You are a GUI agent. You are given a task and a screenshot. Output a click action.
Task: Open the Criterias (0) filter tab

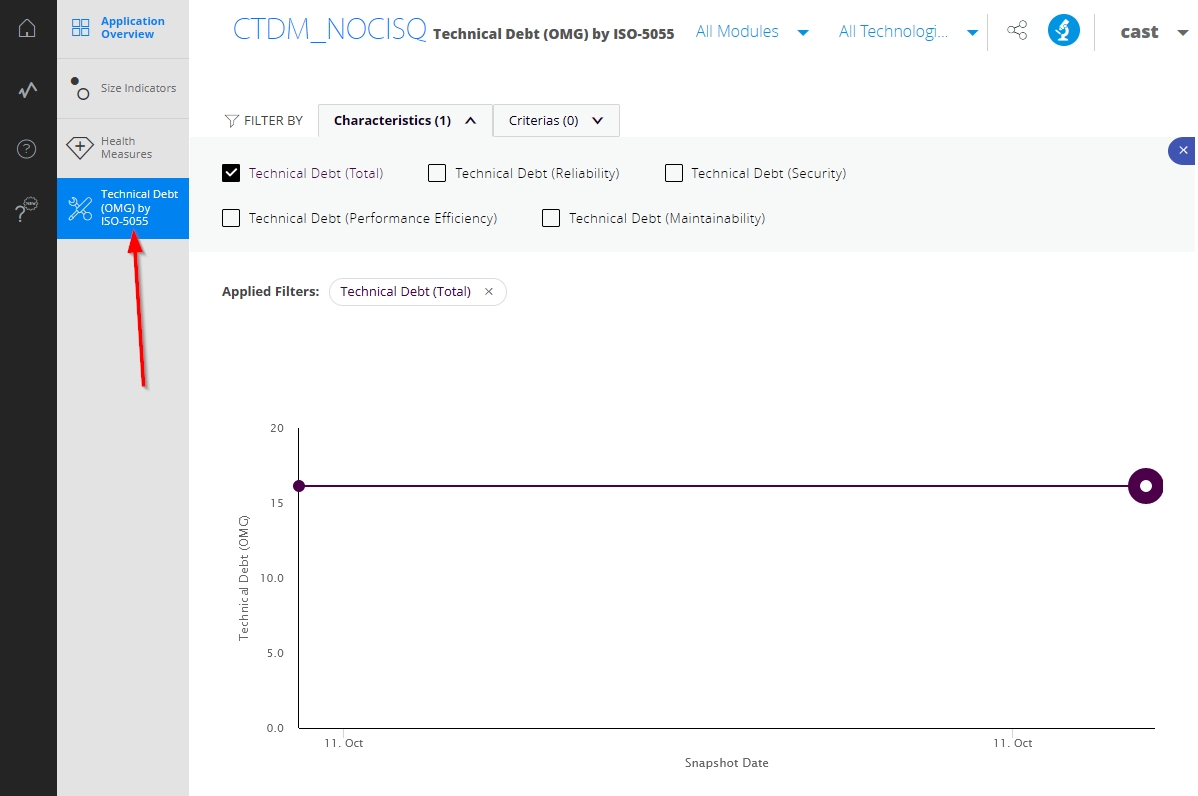pos(556,121)
